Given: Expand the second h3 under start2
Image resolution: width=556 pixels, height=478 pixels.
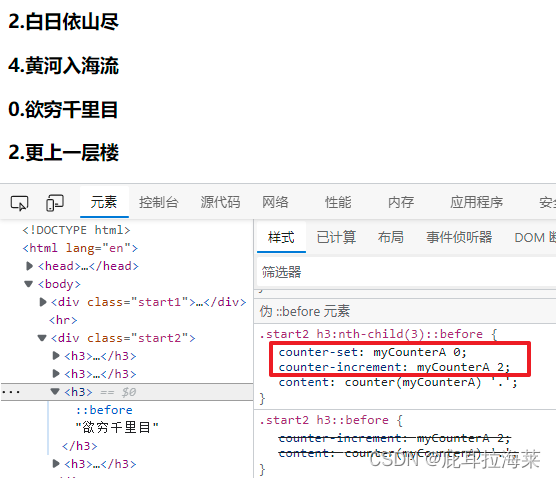Looking at the screenshot, I should point(56,374).
